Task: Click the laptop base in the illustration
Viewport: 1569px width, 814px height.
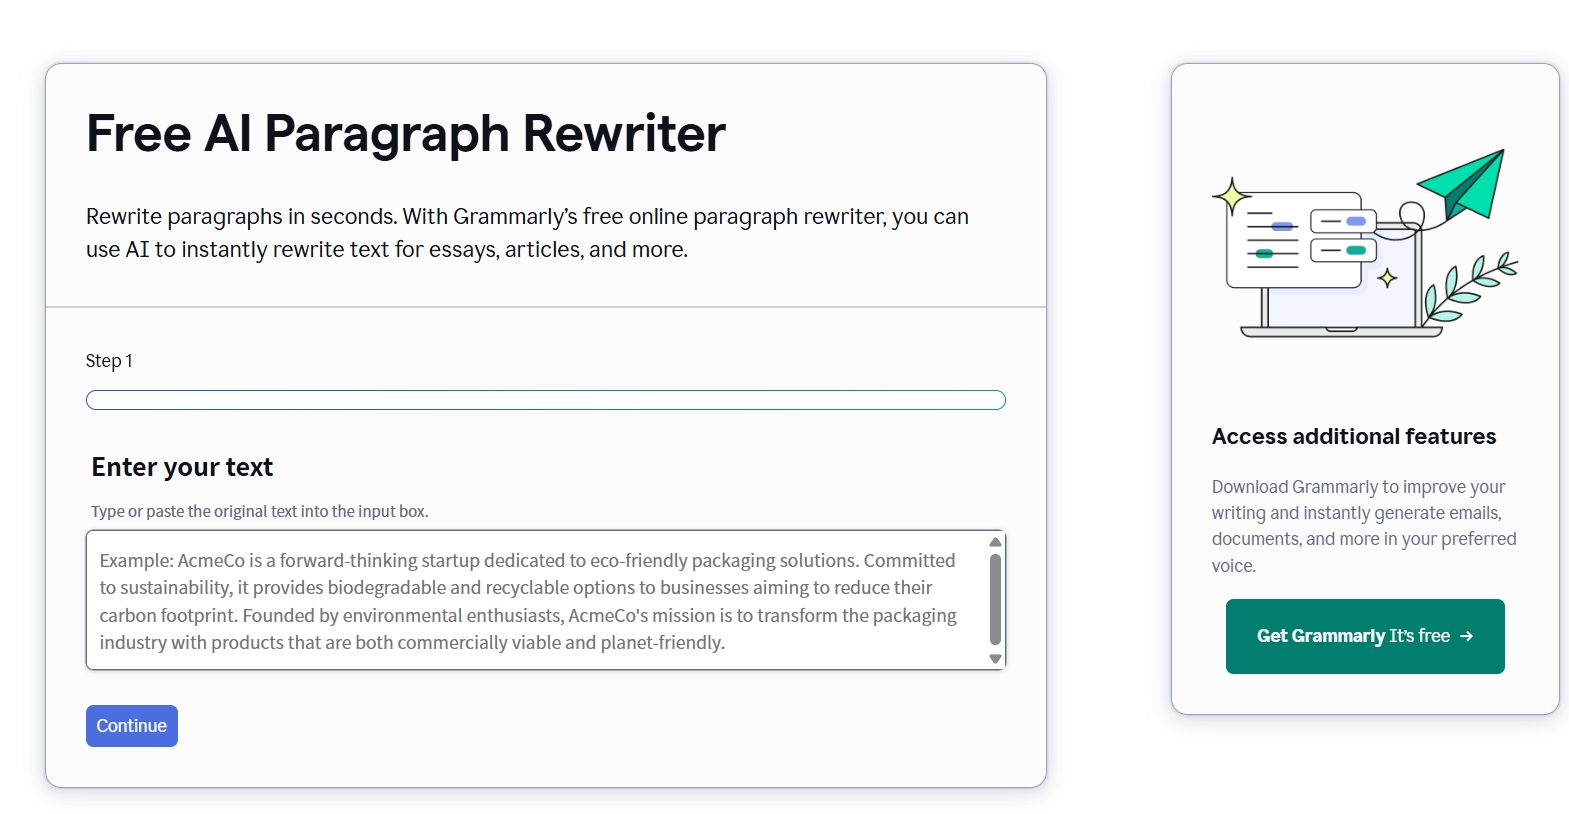Action: coord(1341,331)
